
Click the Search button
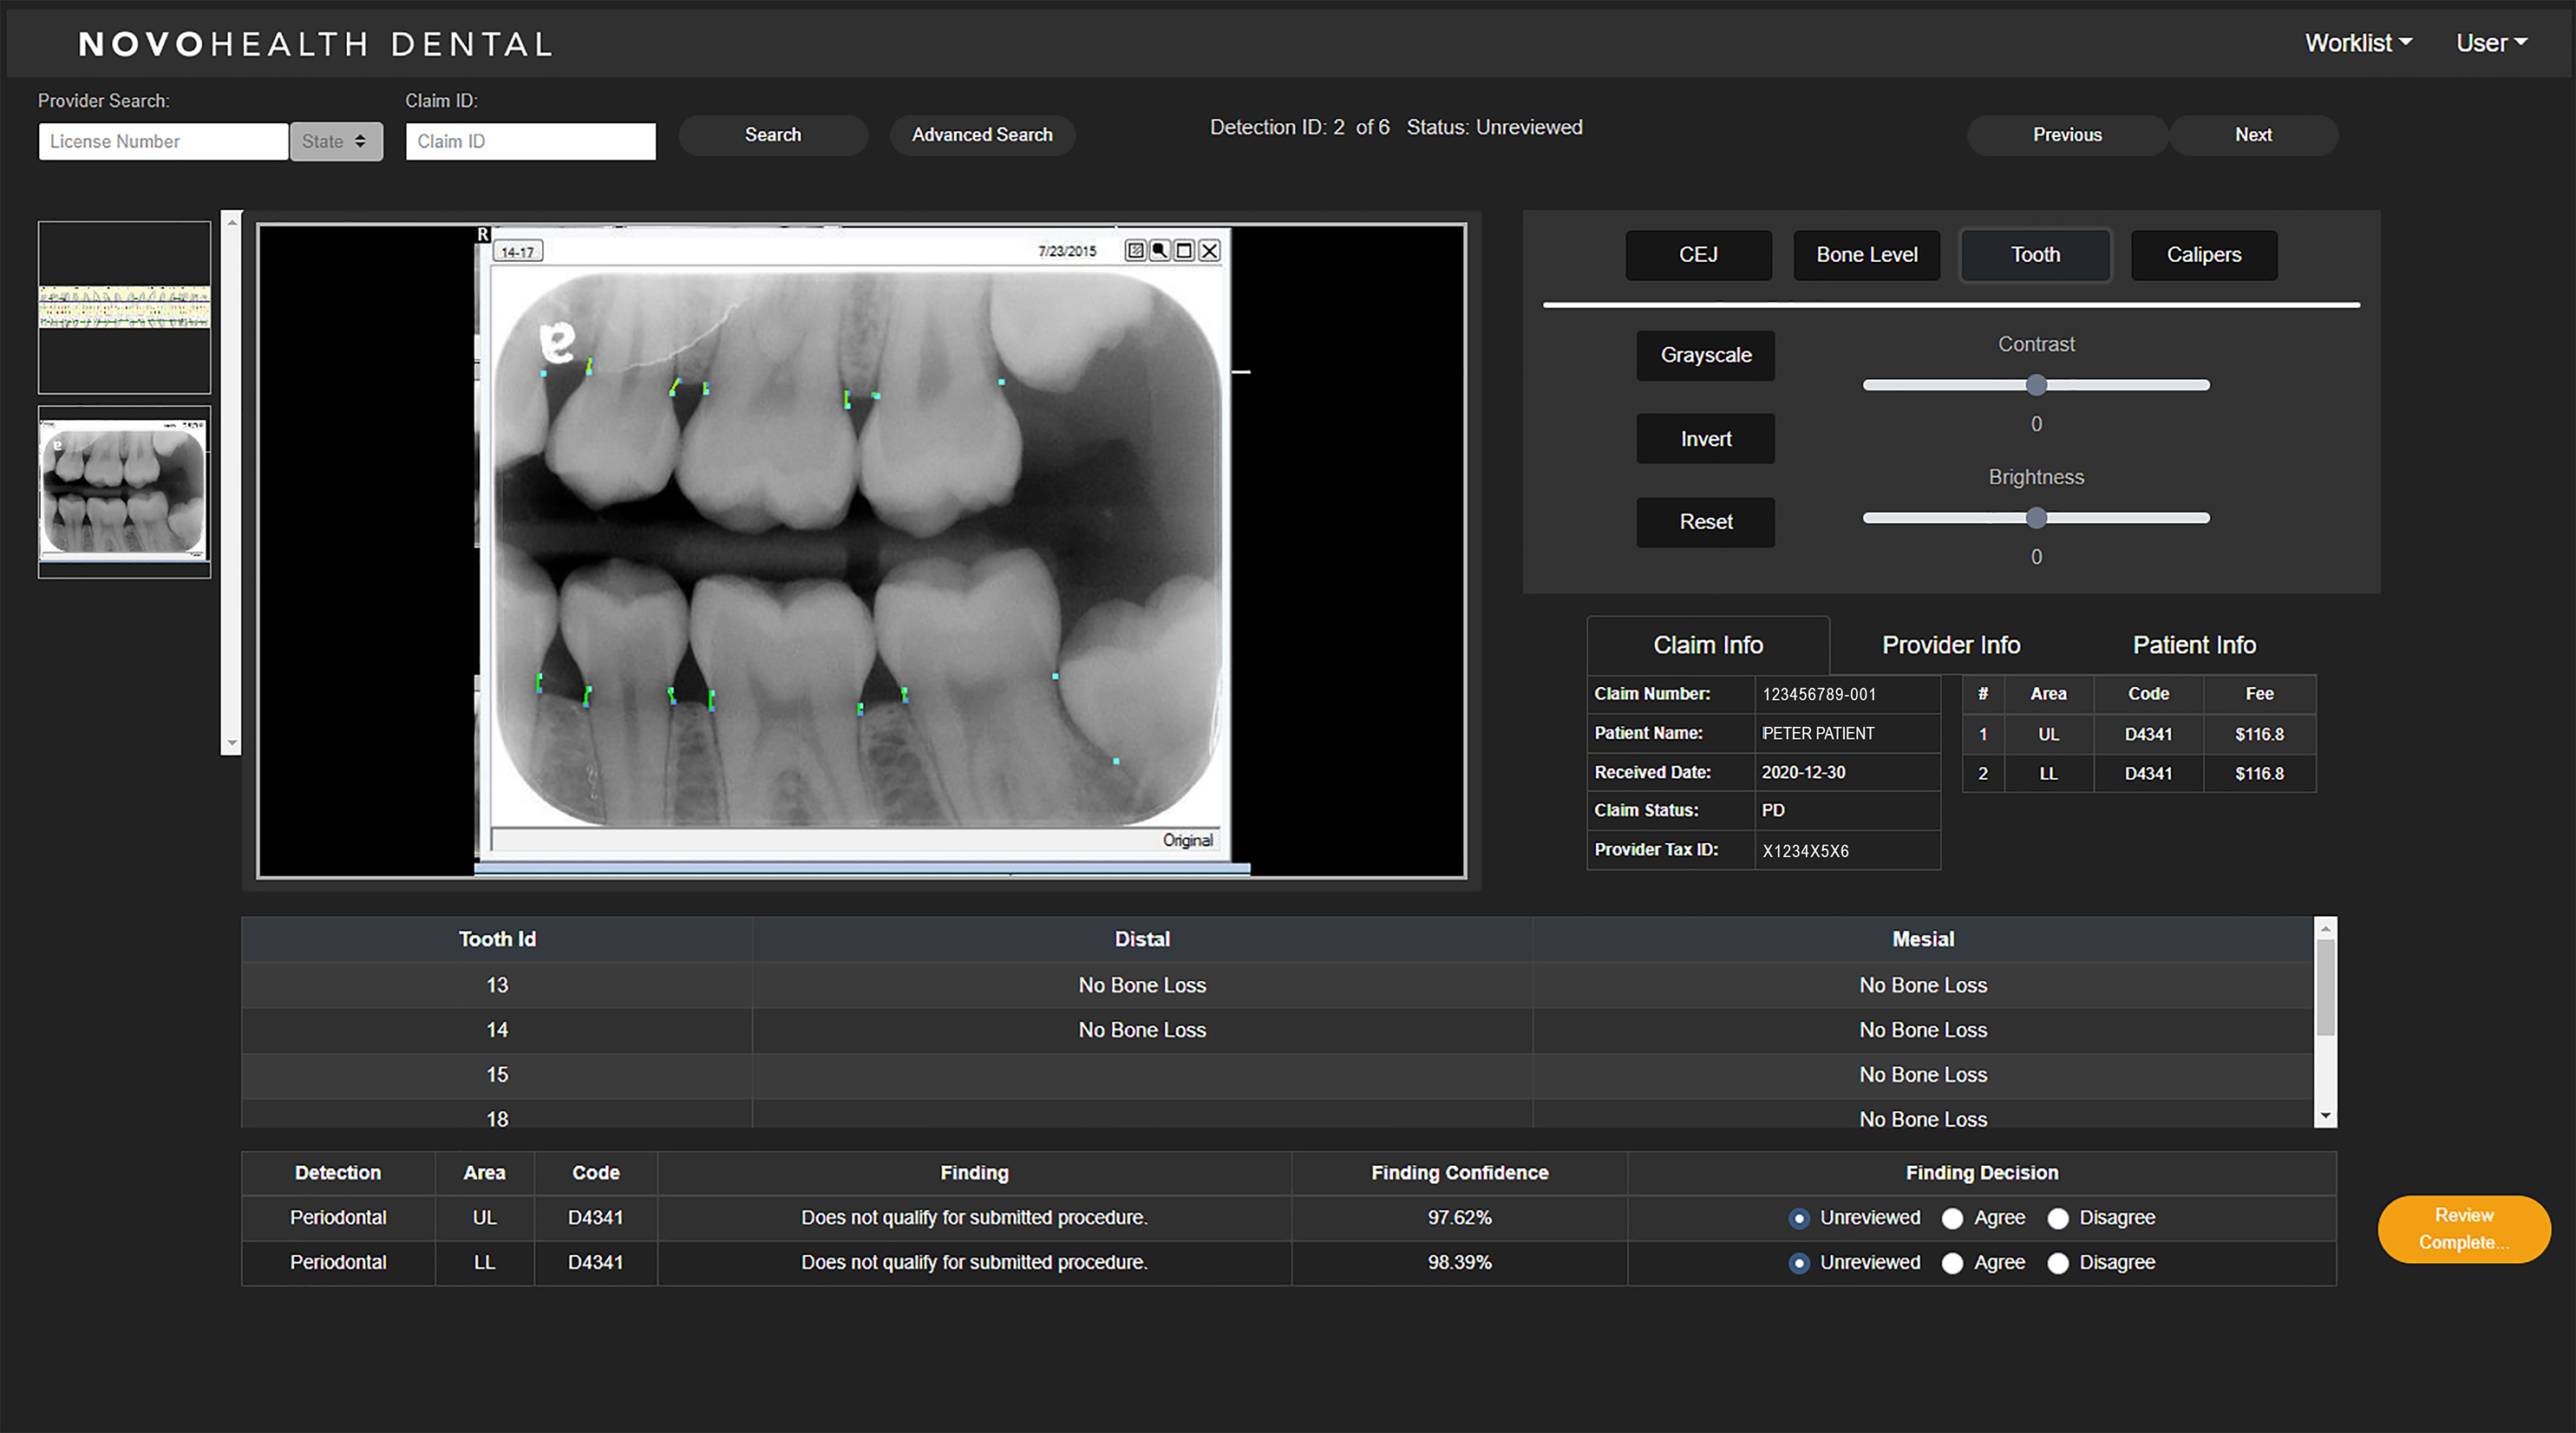coord(773,135)
